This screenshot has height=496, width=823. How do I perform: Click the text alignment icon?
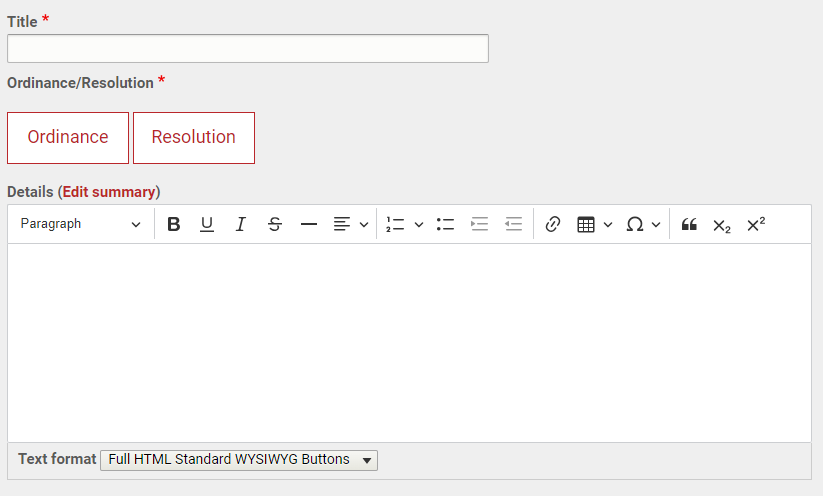click(x=342, y=224)
